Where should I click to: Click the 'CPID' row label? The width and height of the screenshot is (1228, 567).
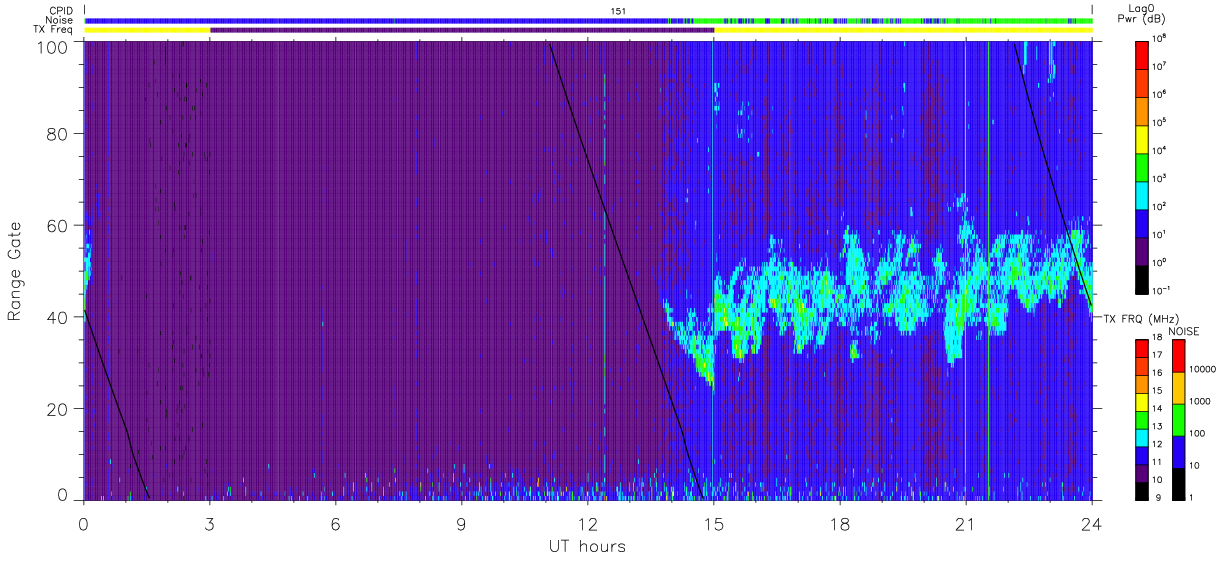(60, 10)
